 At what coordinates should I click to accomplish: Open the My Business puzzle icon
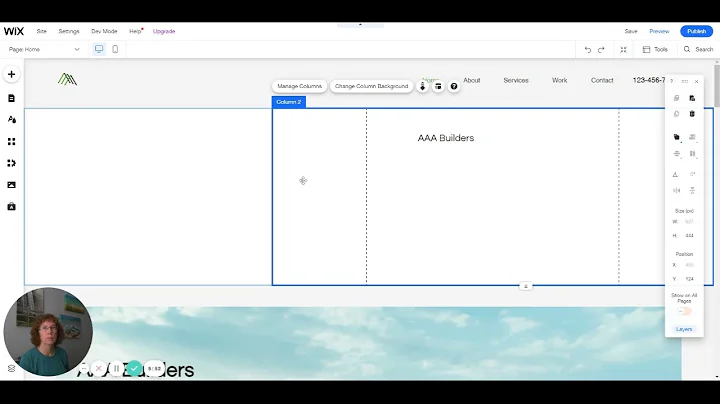(11, 163)
